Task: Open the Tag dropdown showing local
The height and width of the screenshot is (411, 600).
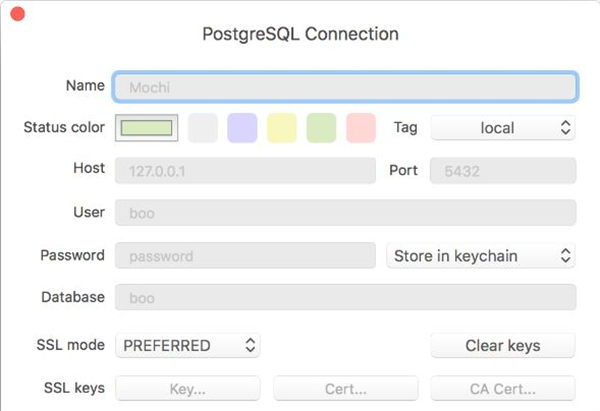Action: [502, 128]
